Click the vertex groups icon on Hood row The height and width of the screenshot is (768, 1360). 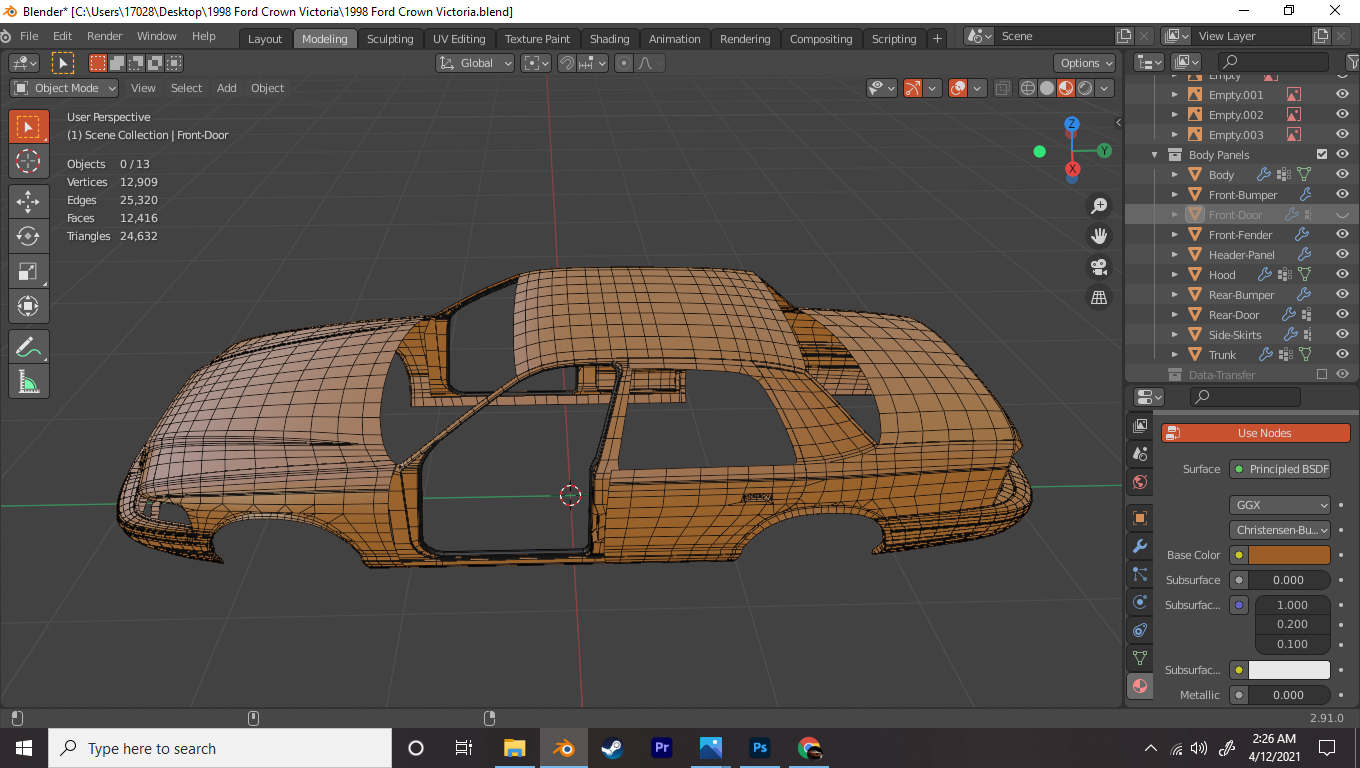pyautogui.click(x=1284, y=274)
